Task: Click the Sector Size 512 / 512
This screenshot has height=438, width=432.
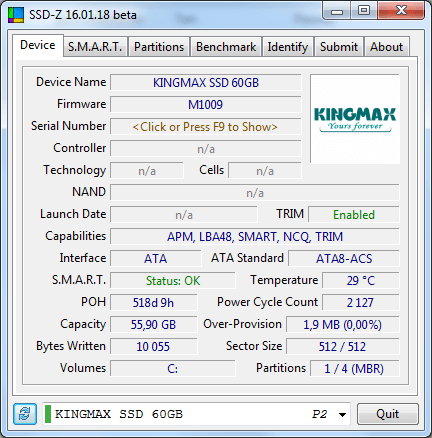Action: click(x=343, y=347)
